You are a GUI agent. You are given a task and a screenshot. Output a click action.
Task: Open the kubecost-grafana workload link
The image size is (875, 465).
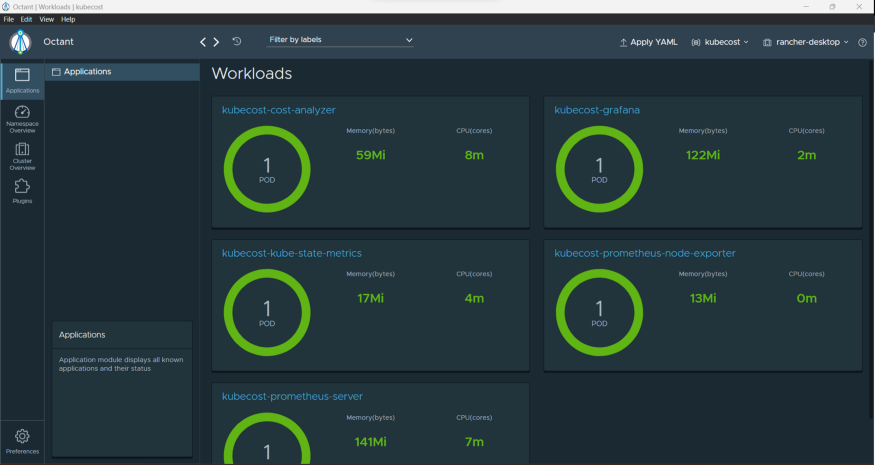click(597, 110)
